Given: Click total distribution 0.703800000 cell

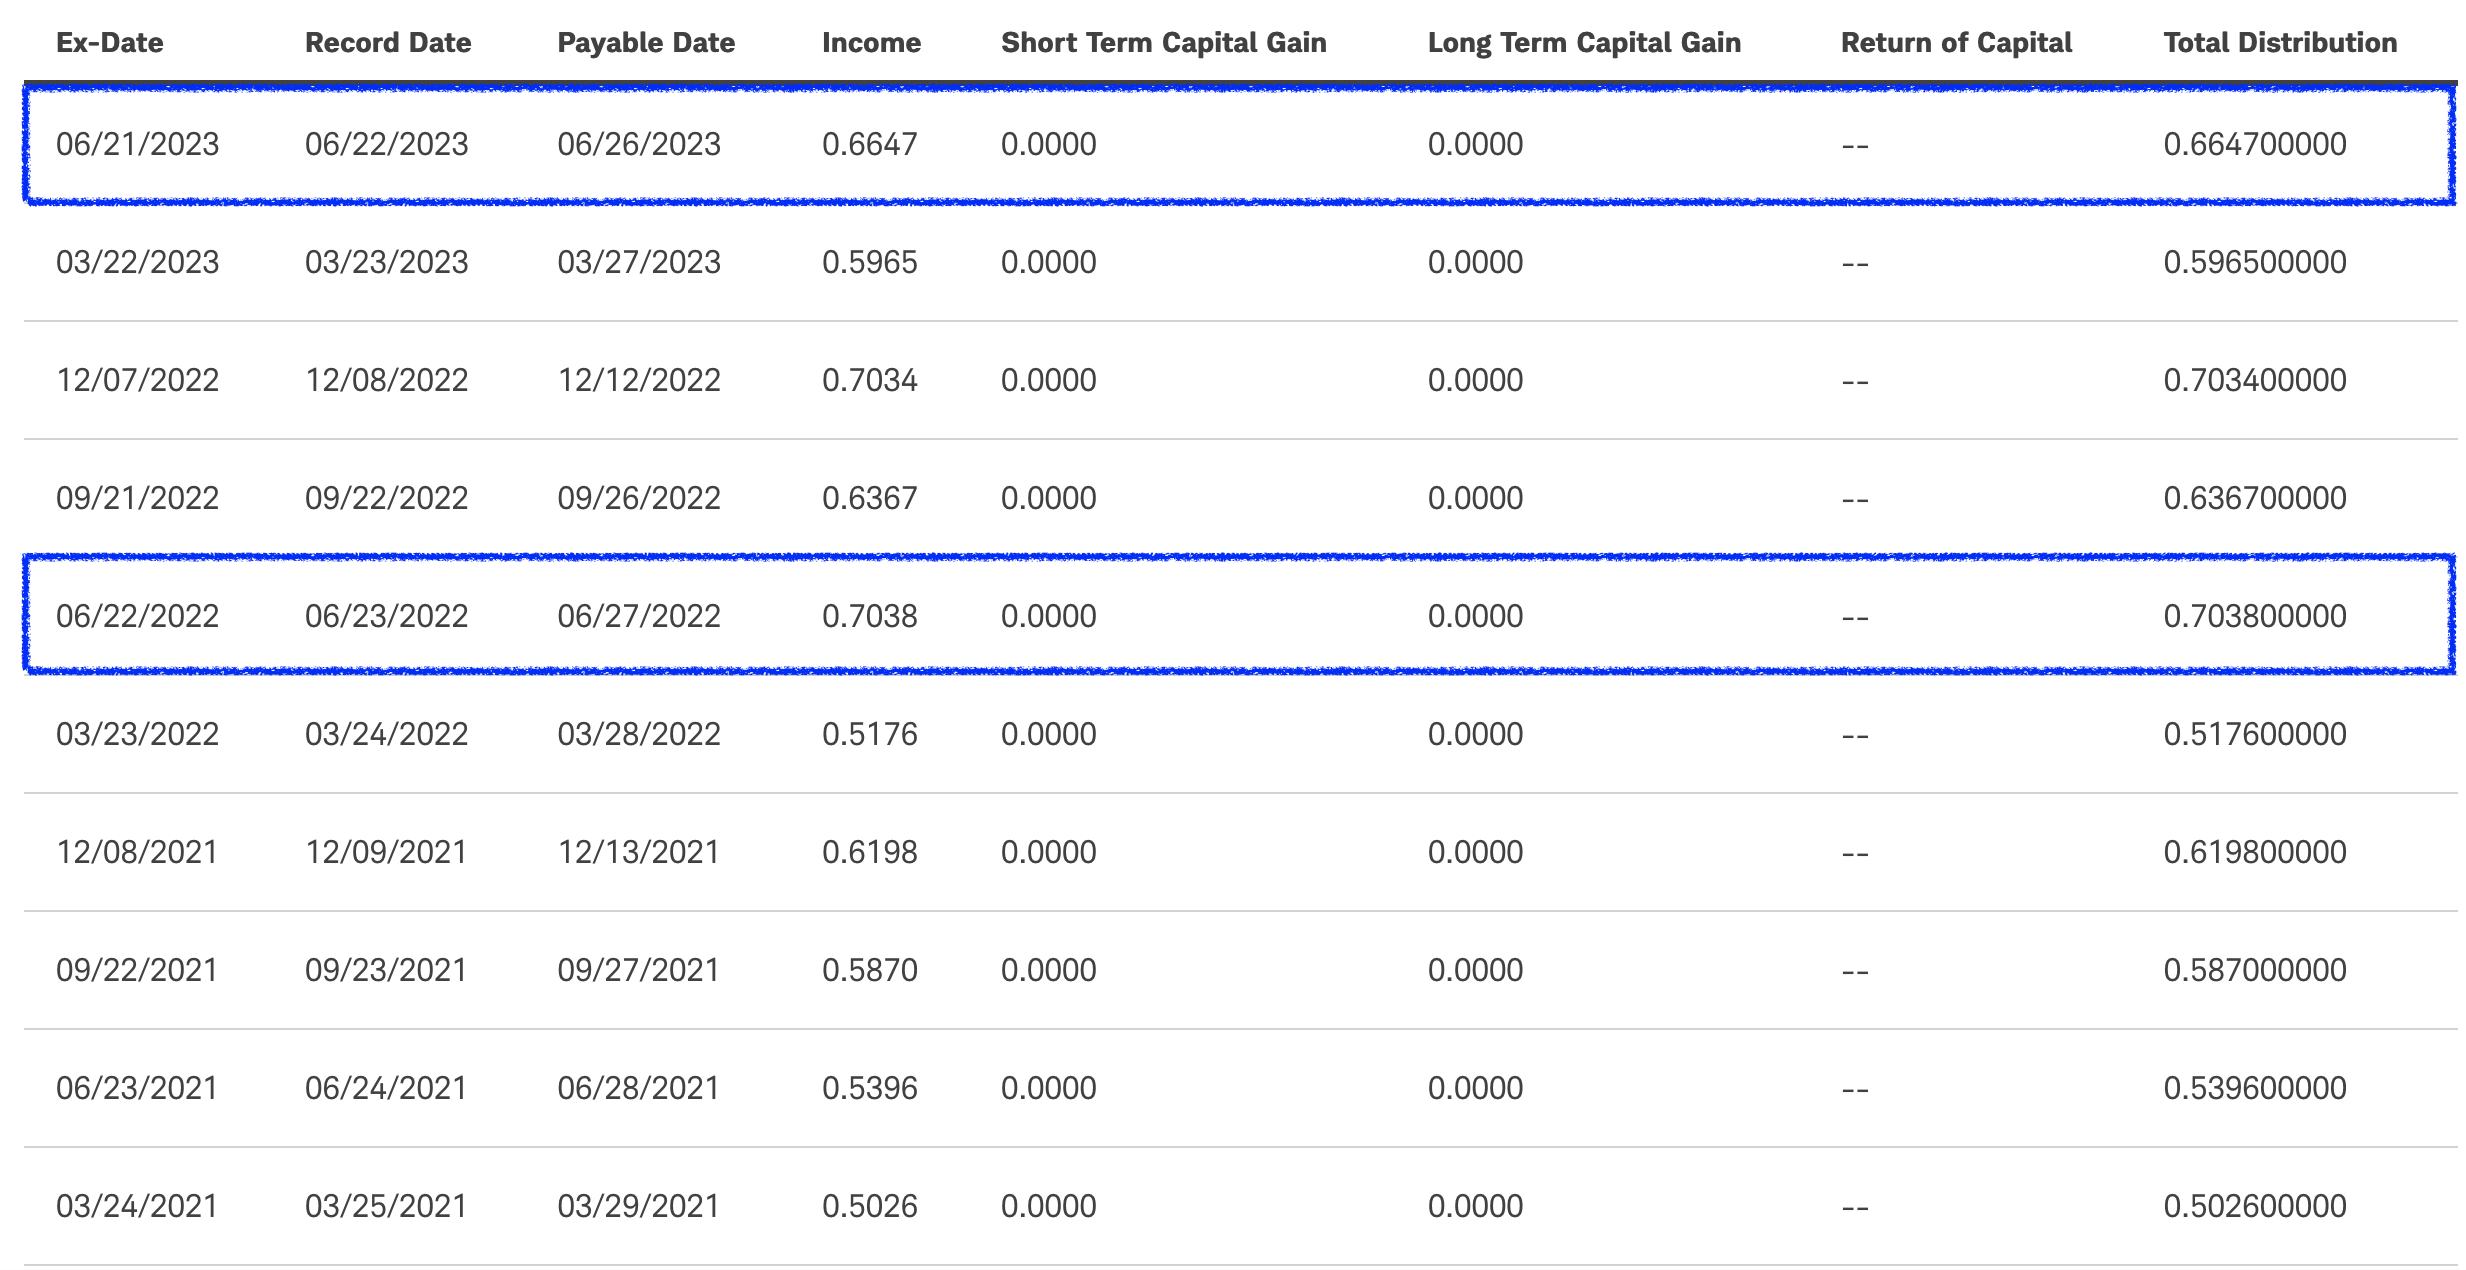Looking at the screenshot, I should tap(2254, 617).
